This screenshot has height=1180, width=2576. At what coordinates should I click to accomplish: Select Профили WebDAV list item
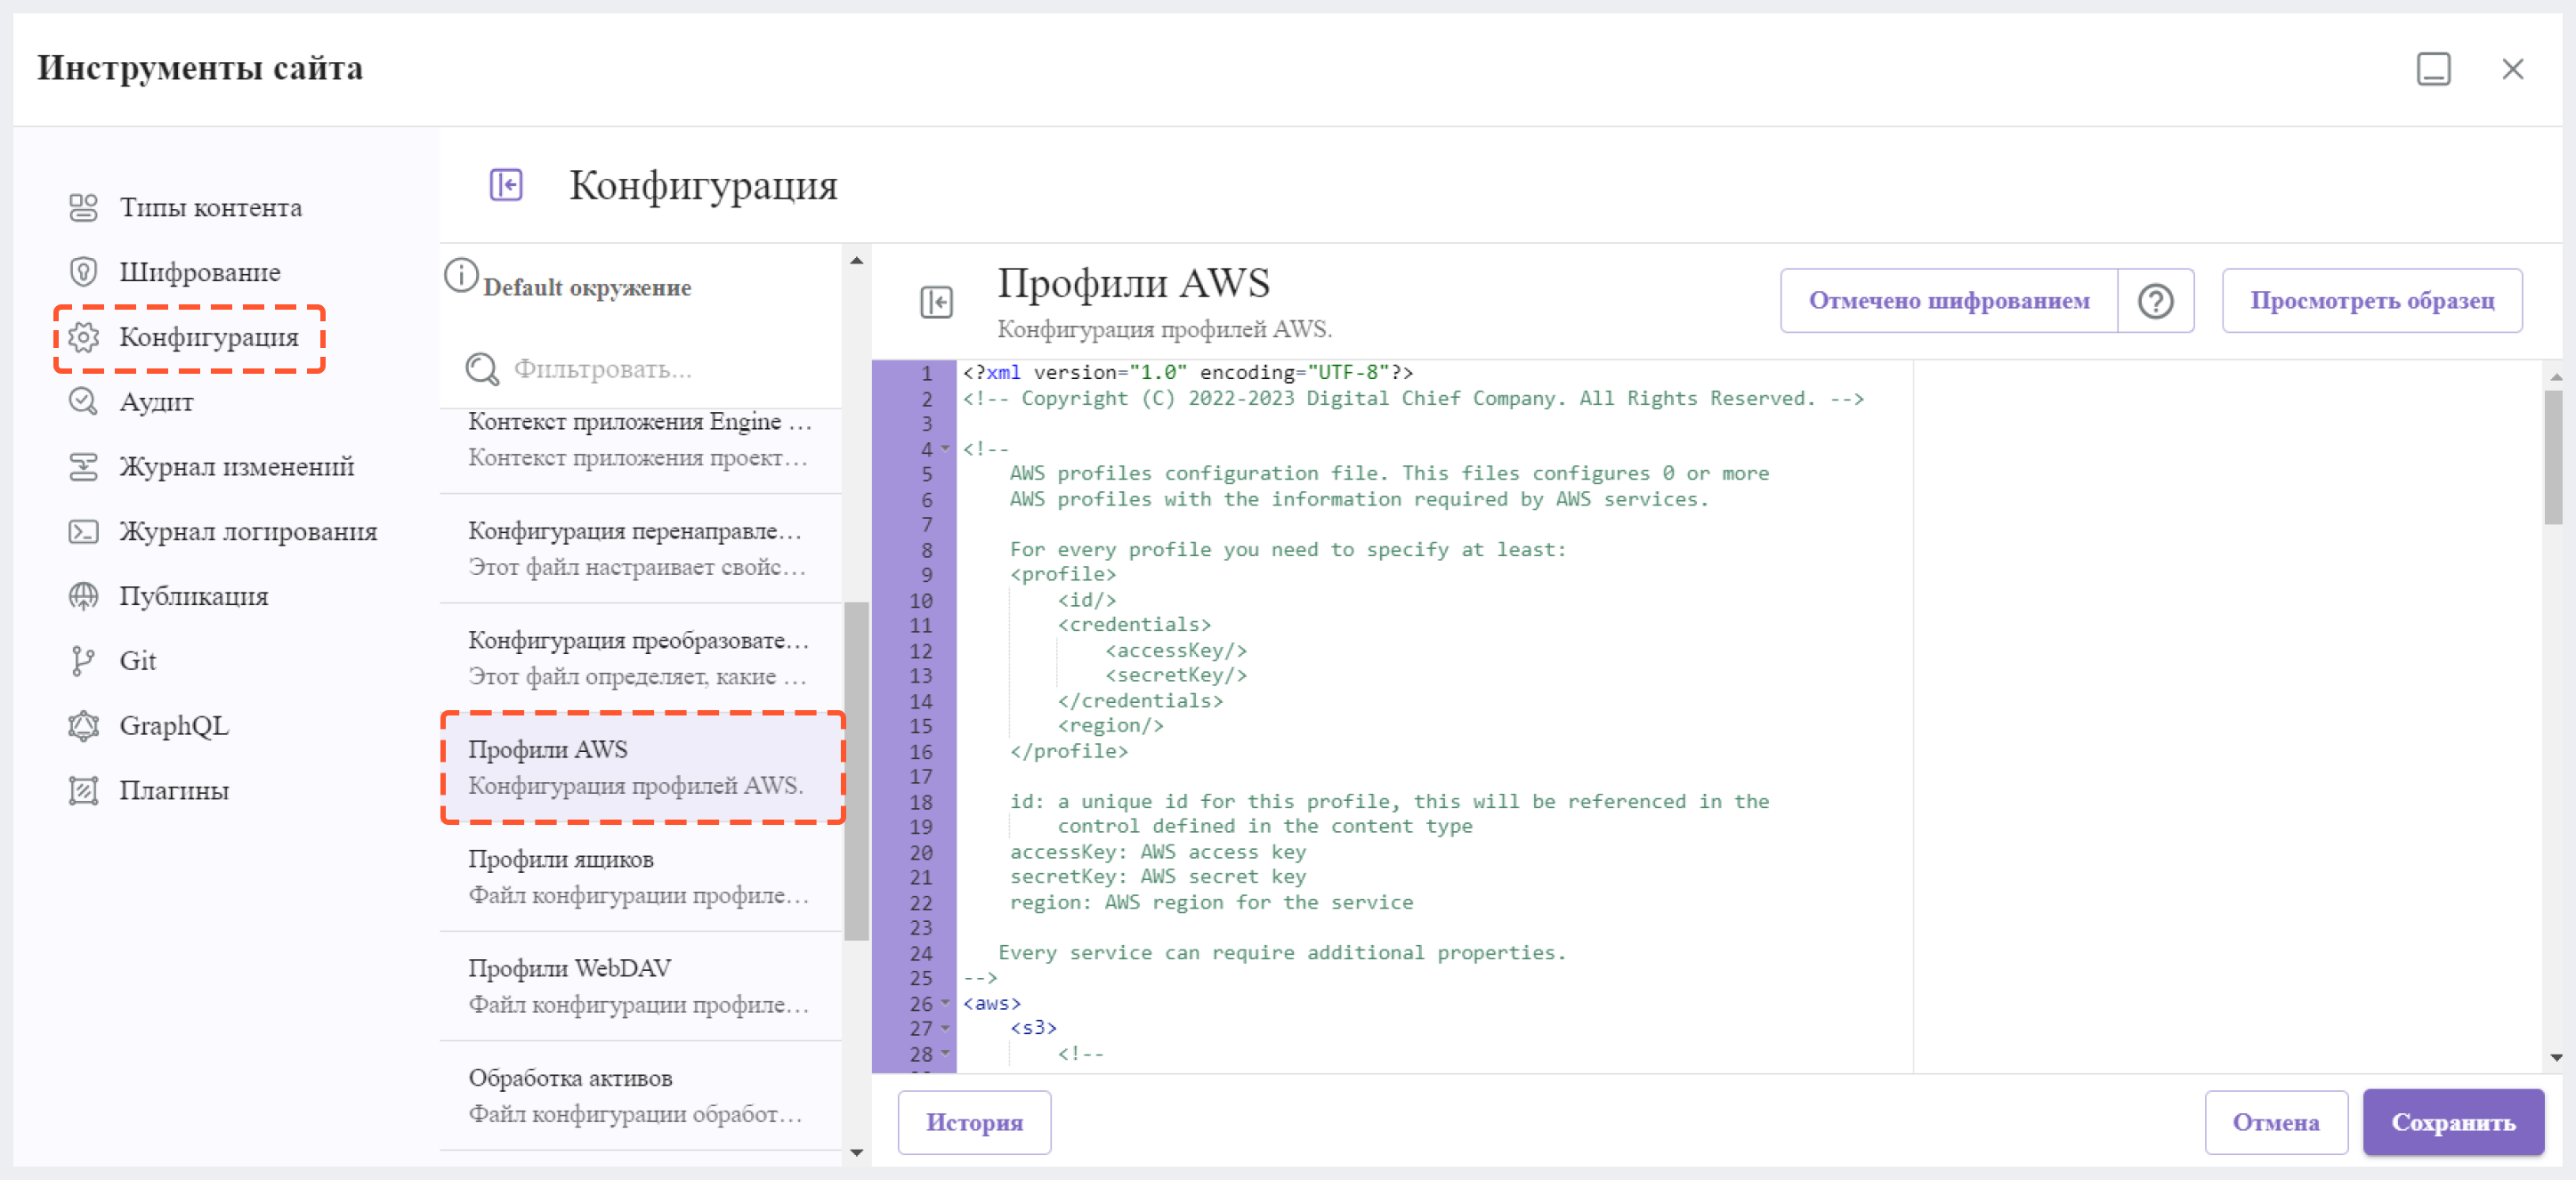(640, 986)
